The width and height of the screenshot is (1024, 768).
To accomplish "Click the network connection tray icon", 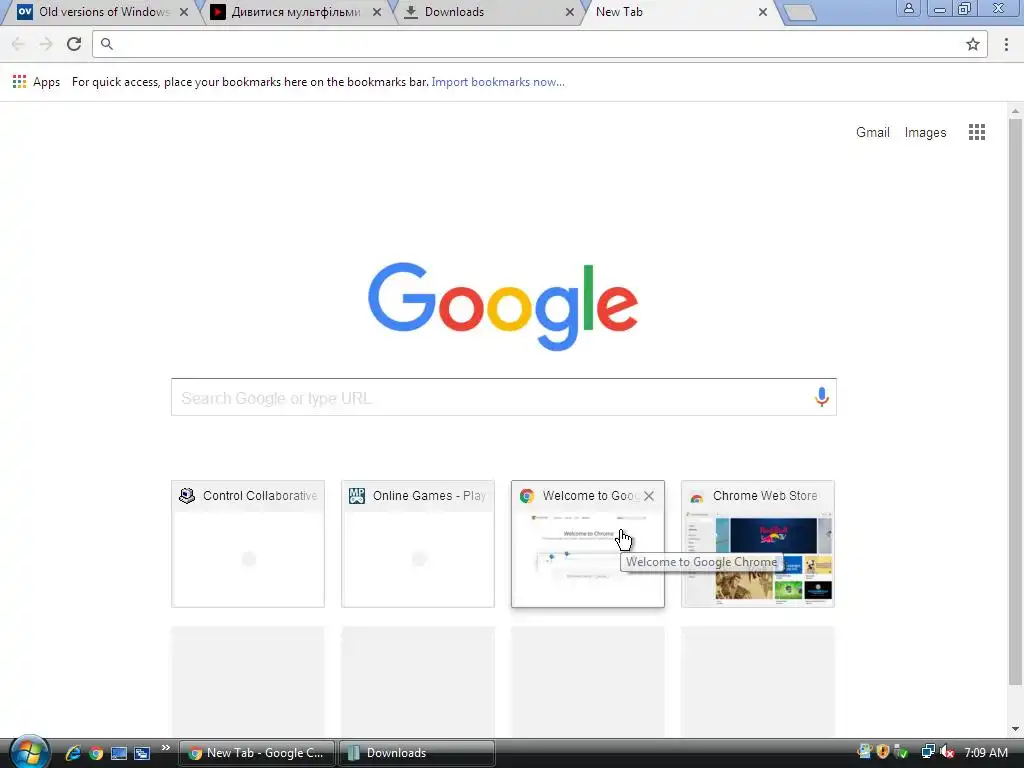I will 927,752.
